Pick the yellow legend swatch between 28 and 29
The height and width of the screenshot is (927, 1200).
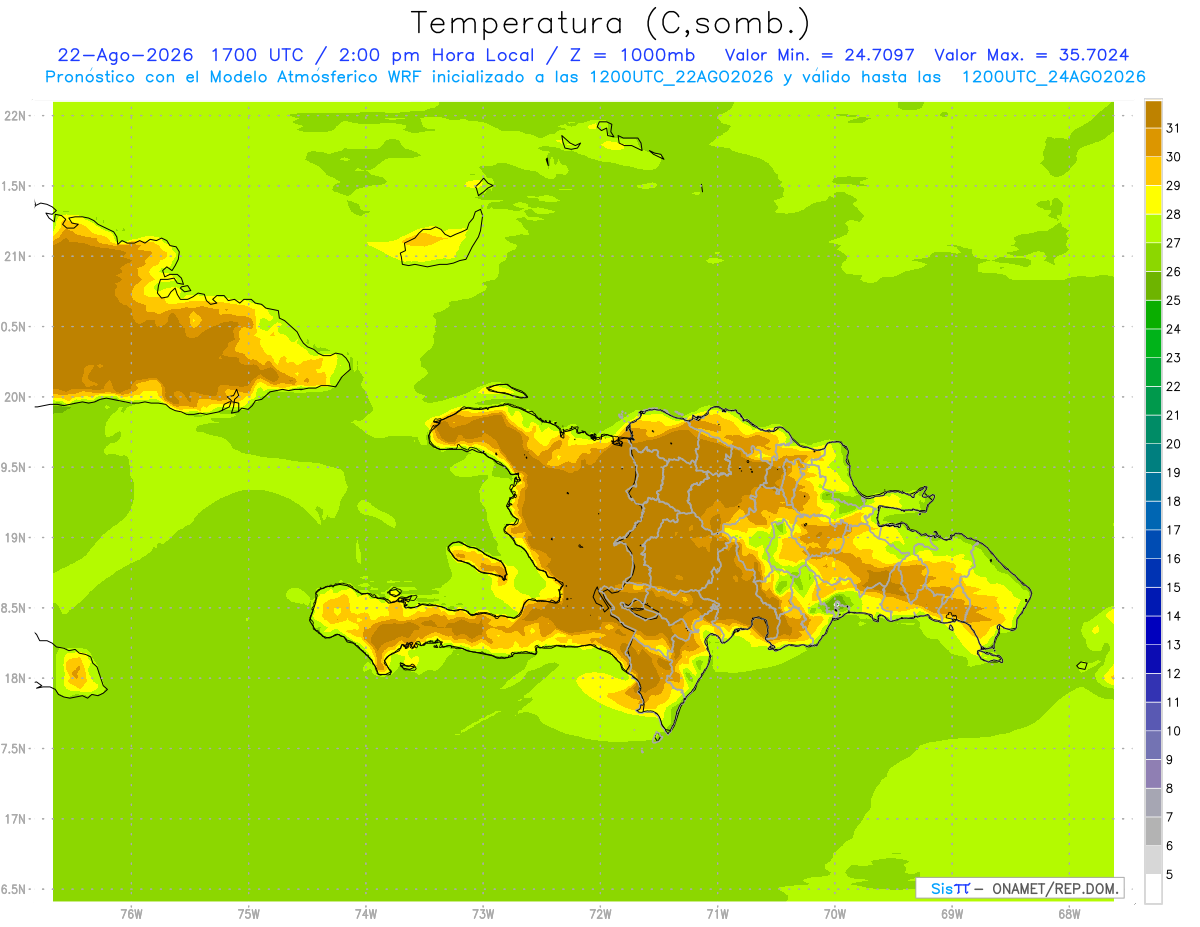pos(1153,200)
